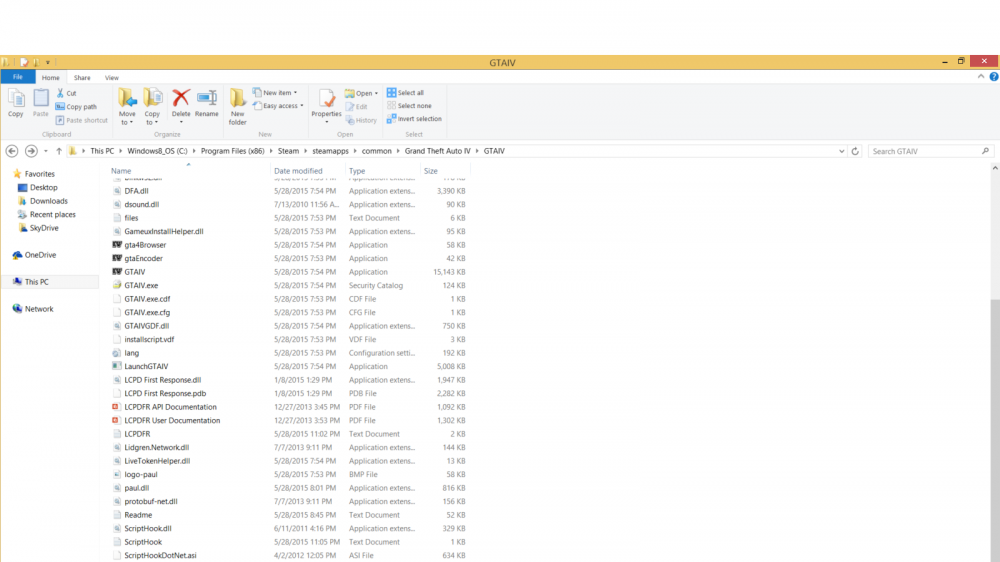Click Invert selection in ribbon

414,119
